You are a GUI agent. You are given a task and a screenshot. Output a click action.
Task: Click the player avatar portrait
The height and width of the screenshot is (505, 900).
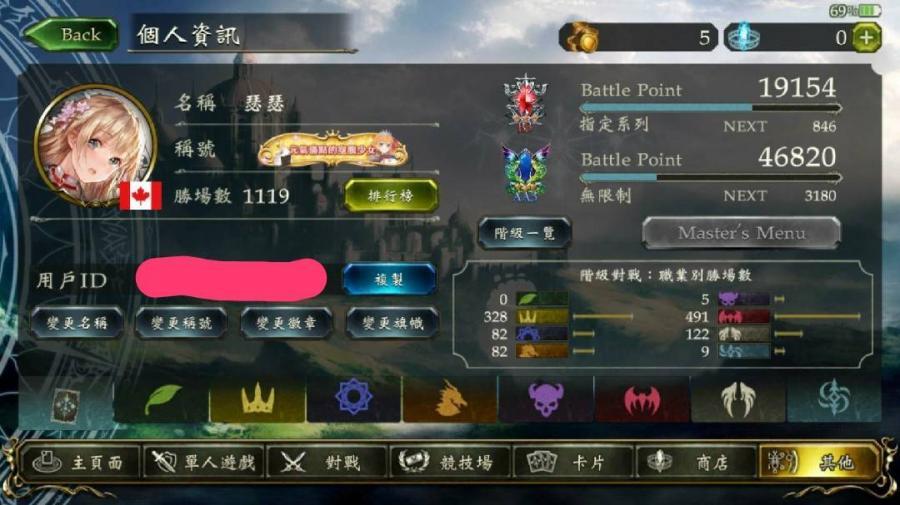click(x=95, y=146)
